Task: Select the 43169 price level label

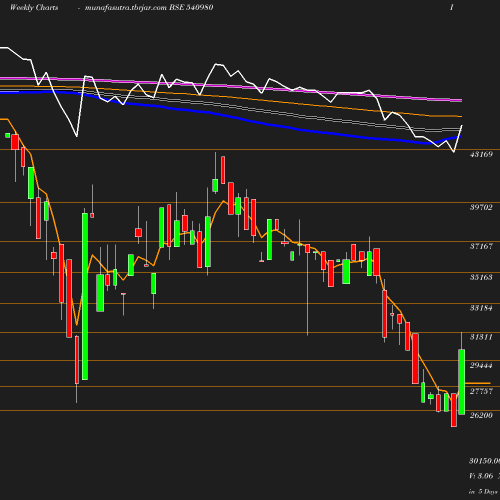Action: (x=481, y=154)
